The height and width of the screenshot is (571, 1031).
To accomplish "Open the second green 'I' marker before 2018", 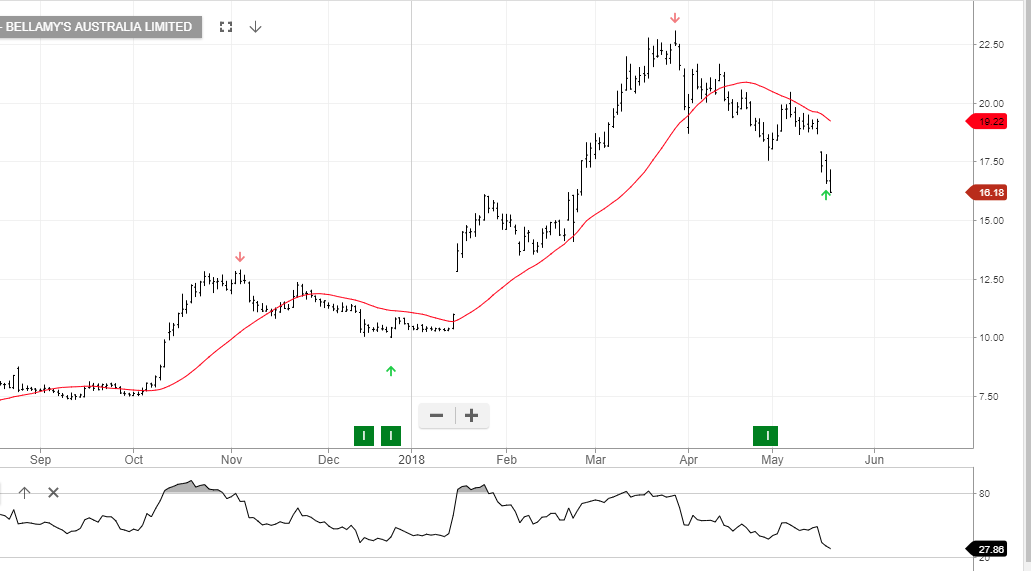I will (x=391, y=435).
